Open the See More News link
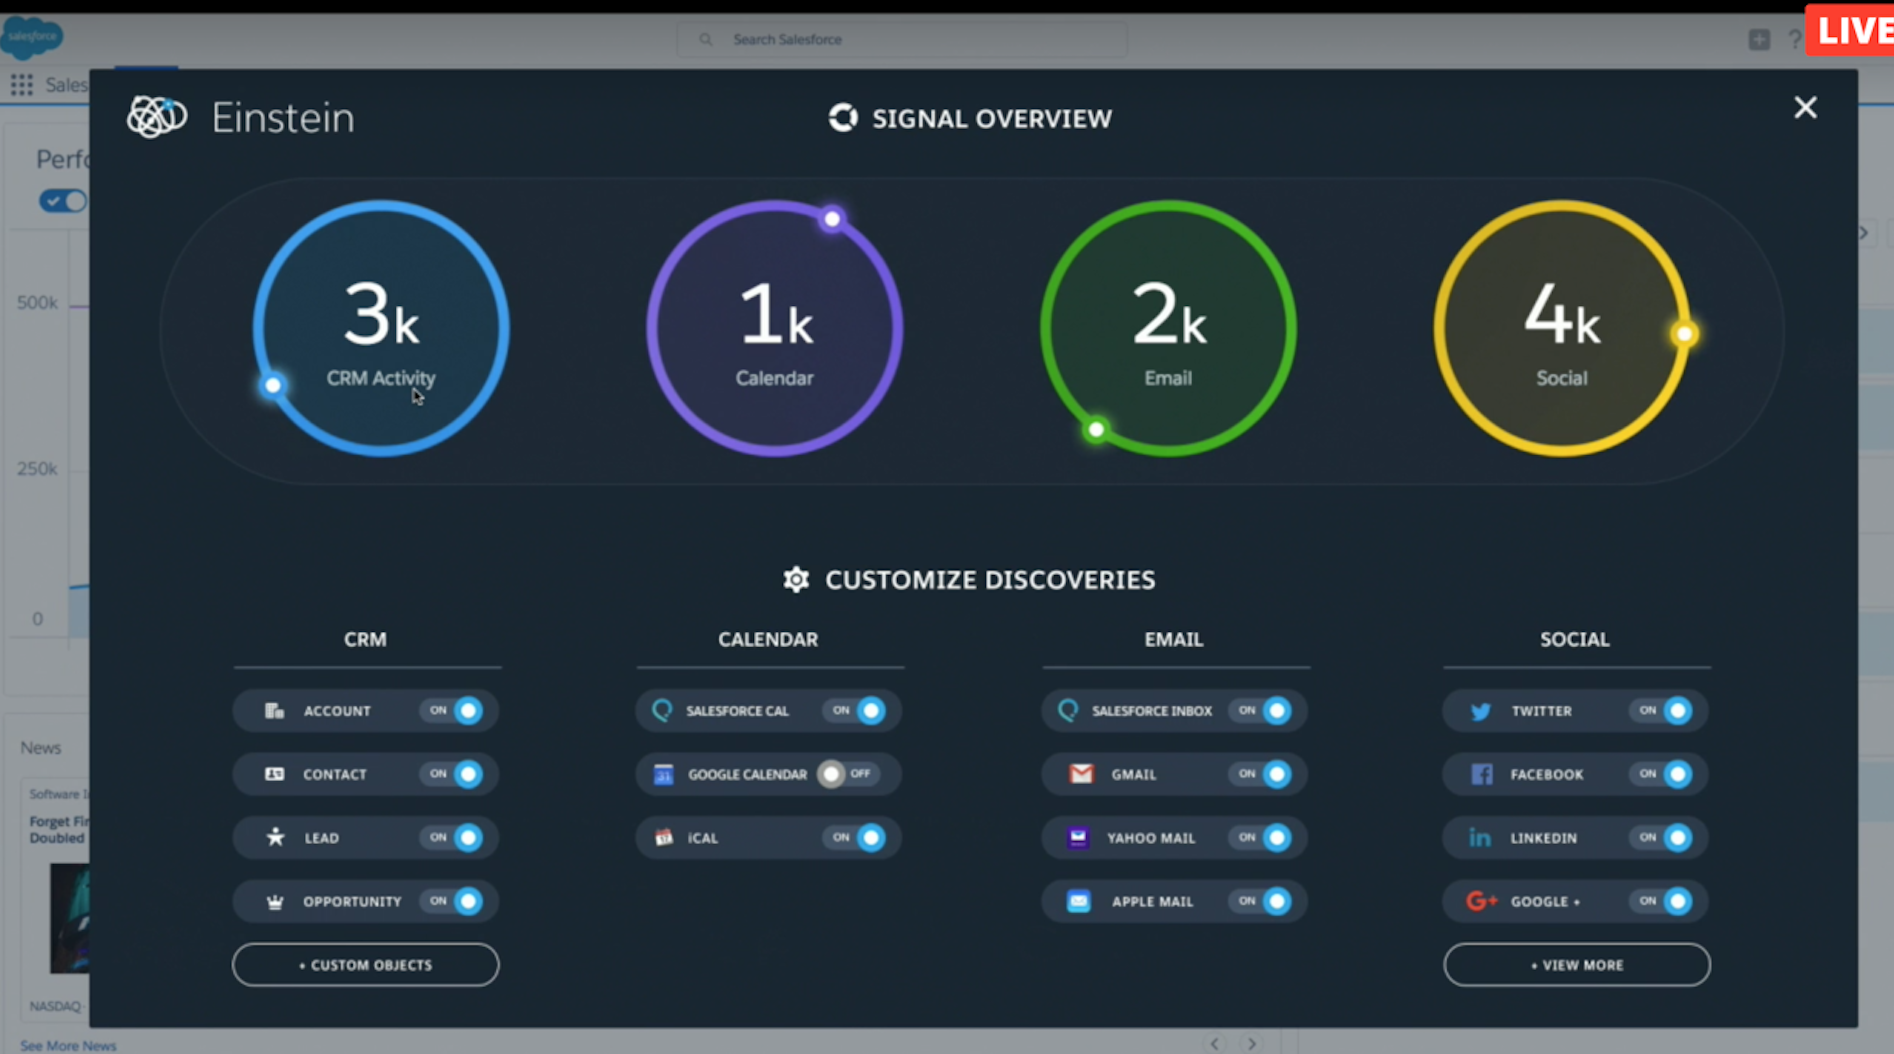 tap(68, 1045)
